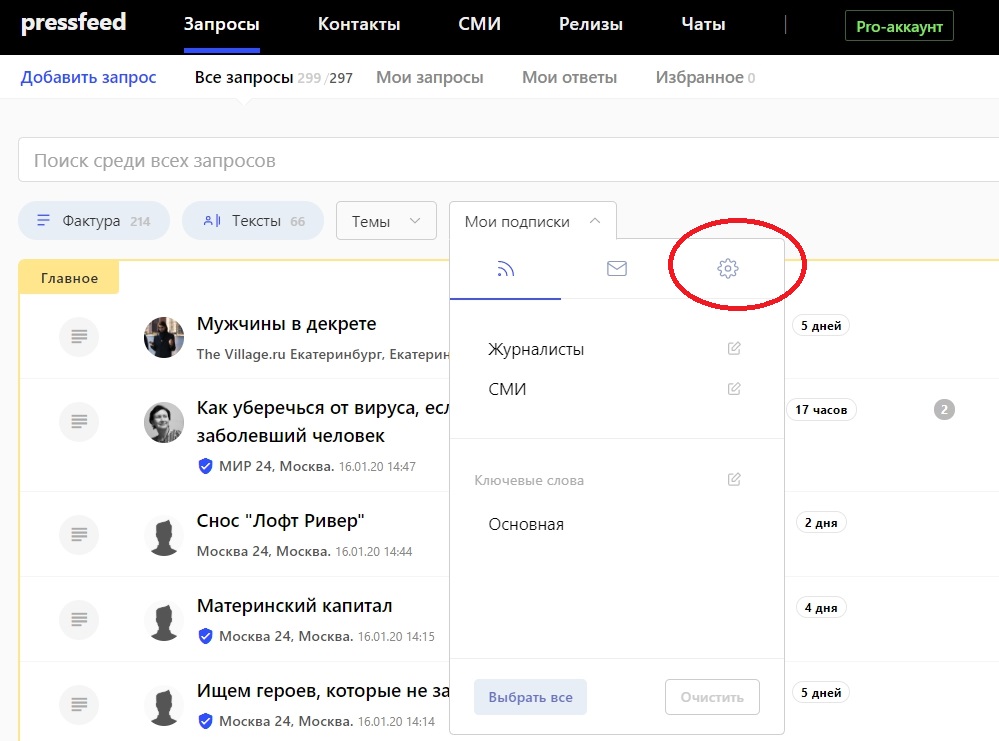This screenshot has width=999, height=741.
Task: Click edit icon next to Журналисты
Action: click(734, 349)
